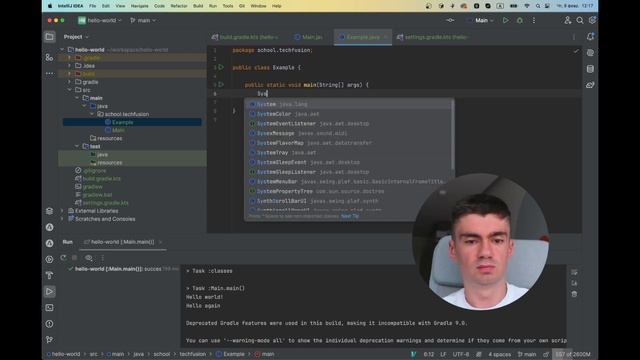Select SystemColor completion suggestion

point(349,114)
